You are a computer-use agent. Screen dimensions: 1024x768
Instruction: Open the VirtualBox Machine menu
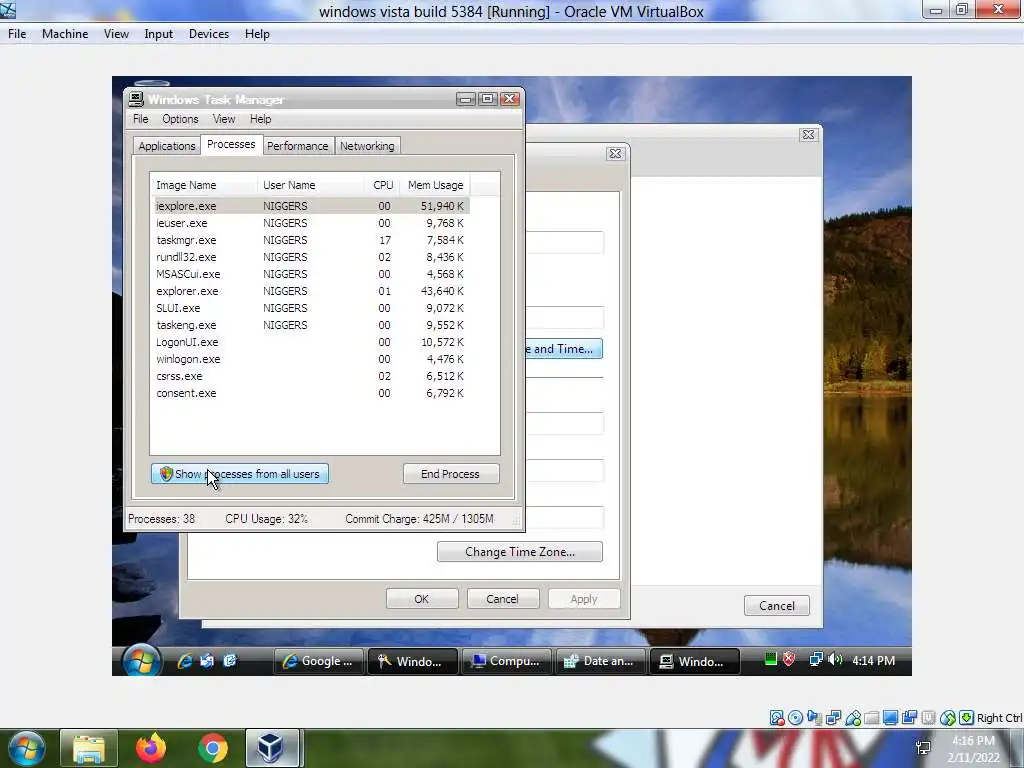tap(65, 34)
